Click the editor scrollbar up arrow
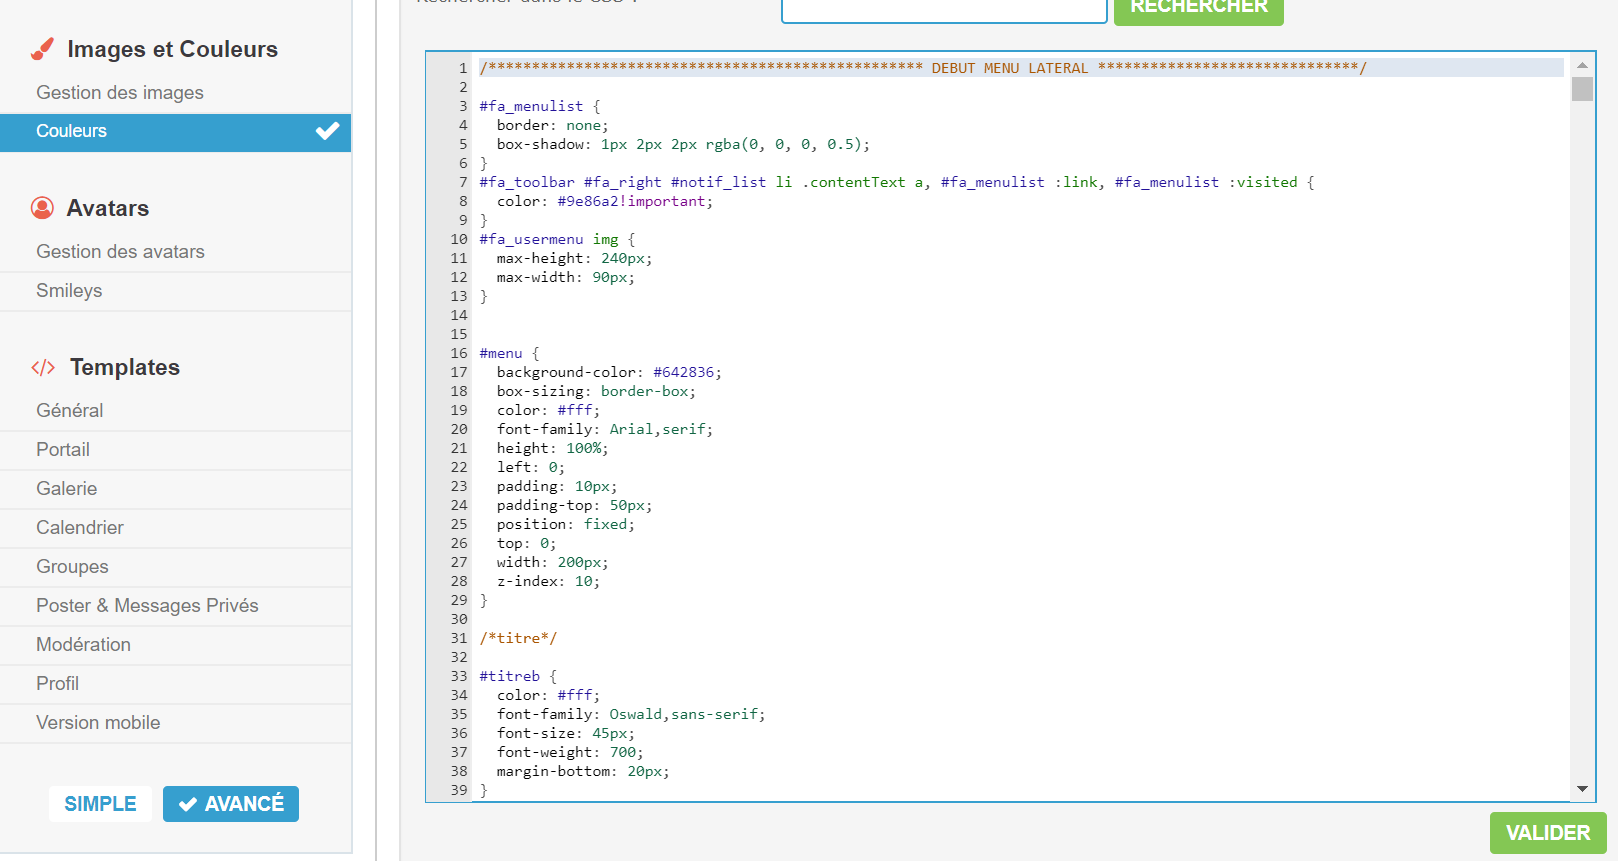This screenshot has width=1618, height=861. tap(1582, 65)
